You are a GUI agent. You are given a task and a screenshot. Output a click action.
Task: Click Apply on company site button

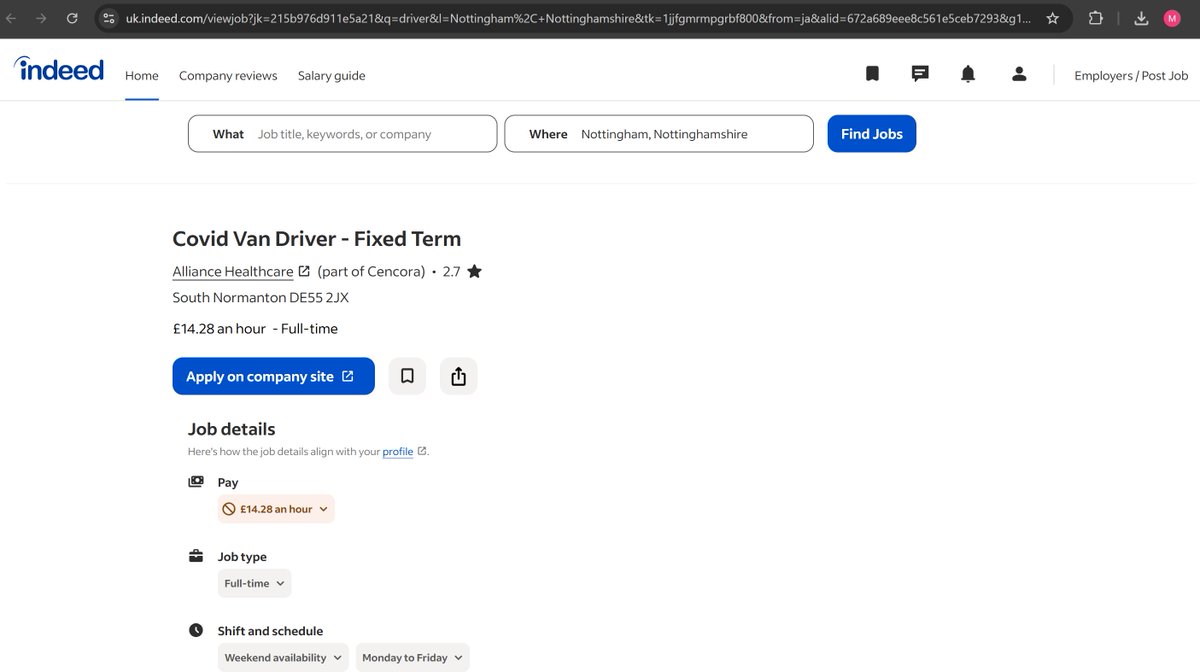coord(274,376)
